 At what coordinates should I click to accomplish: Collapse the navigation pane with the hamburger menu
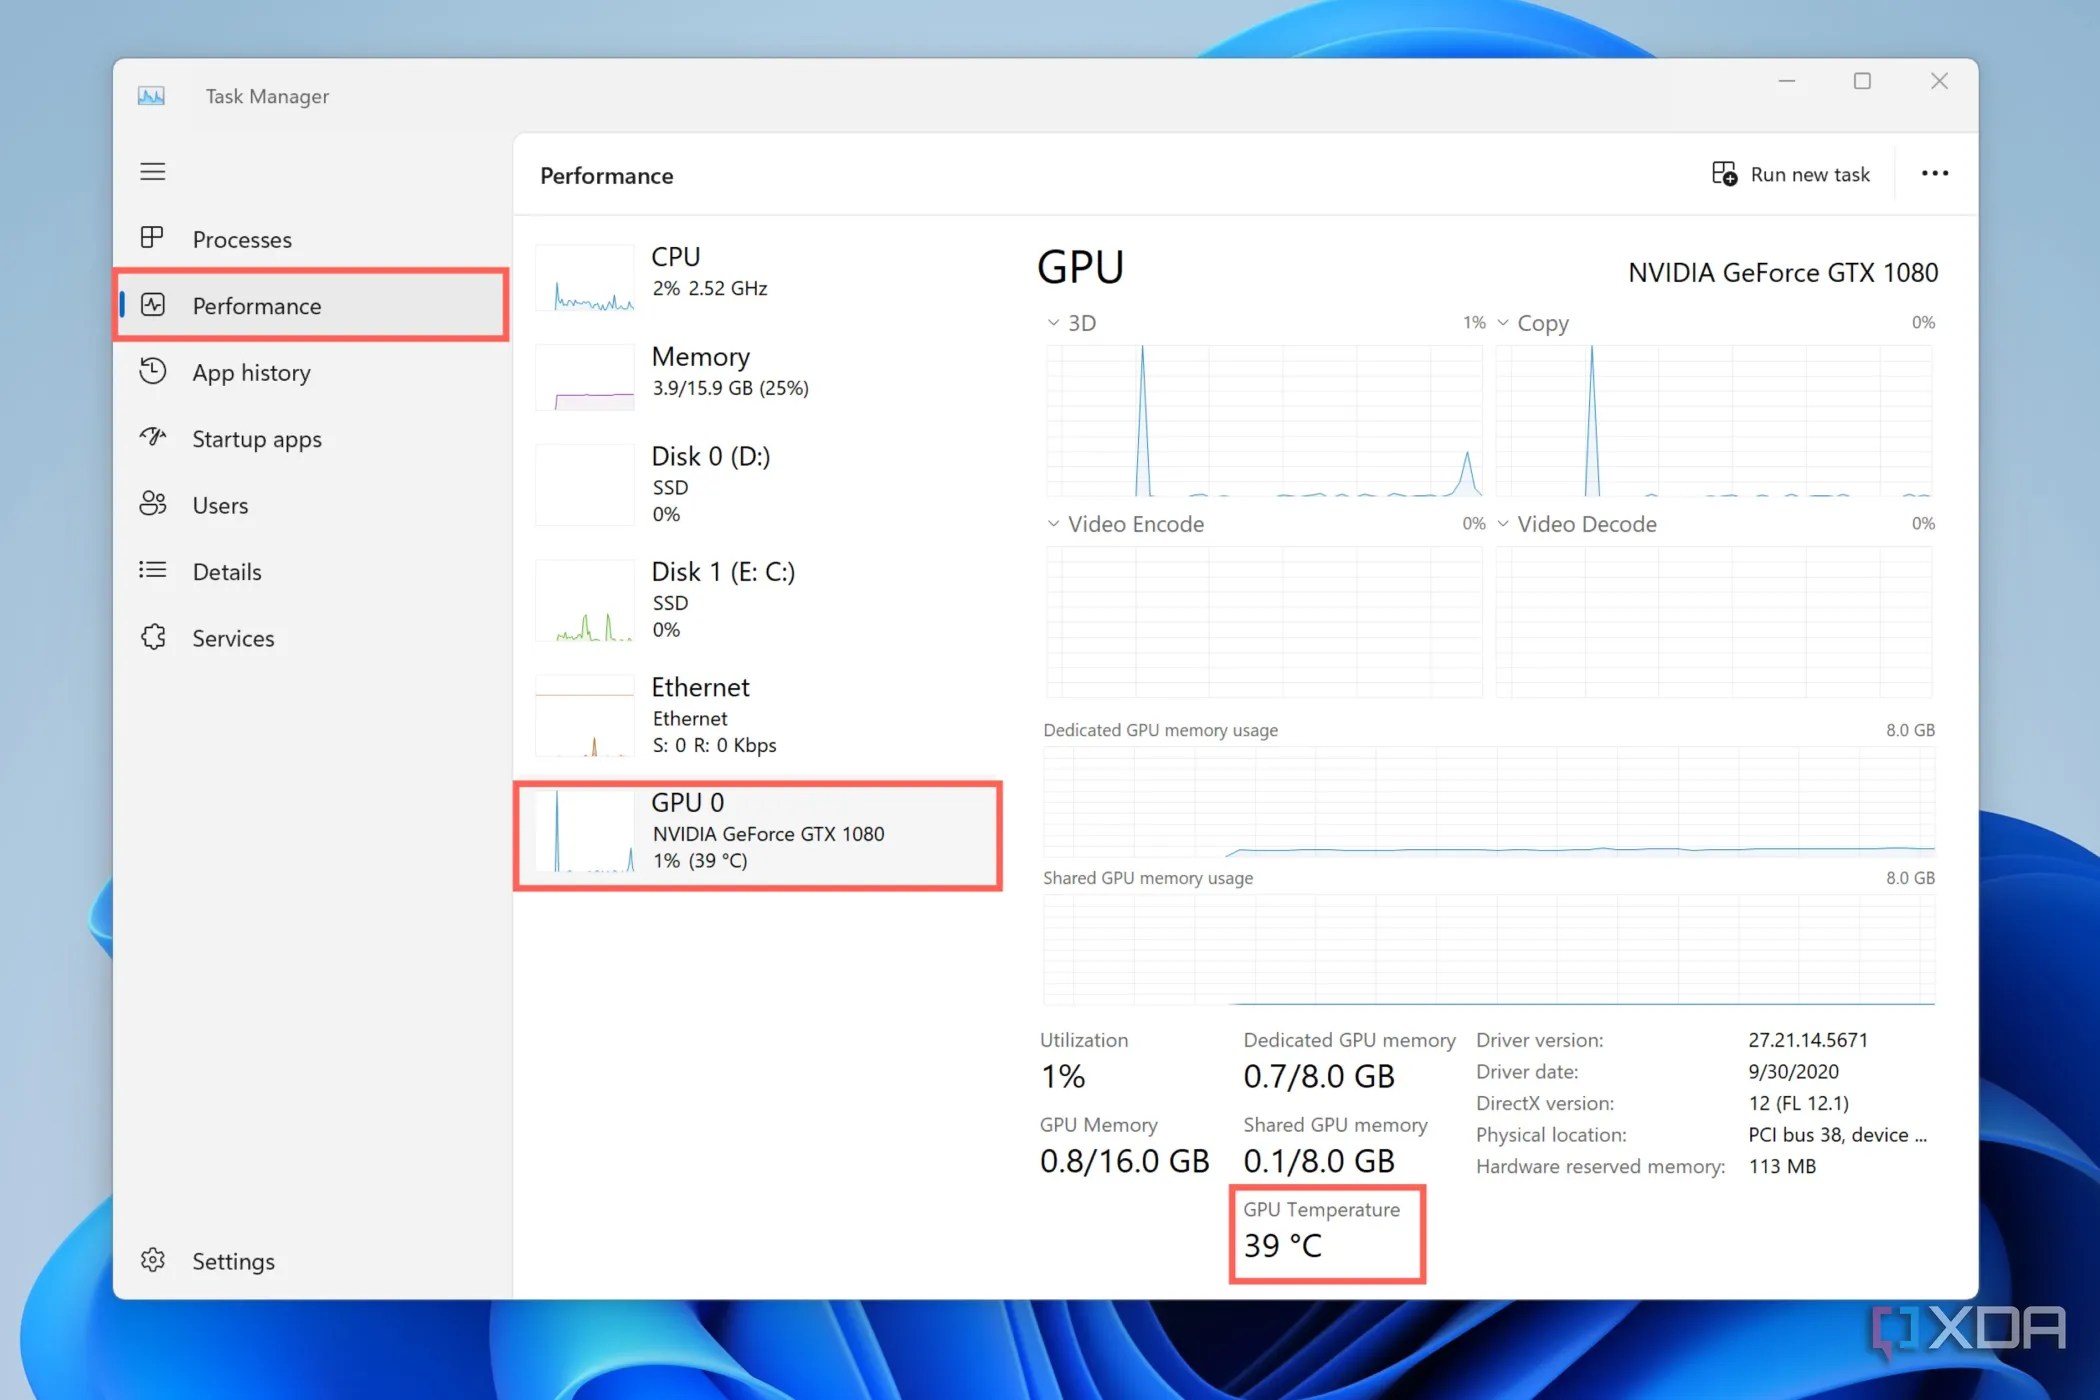[152, 171]
